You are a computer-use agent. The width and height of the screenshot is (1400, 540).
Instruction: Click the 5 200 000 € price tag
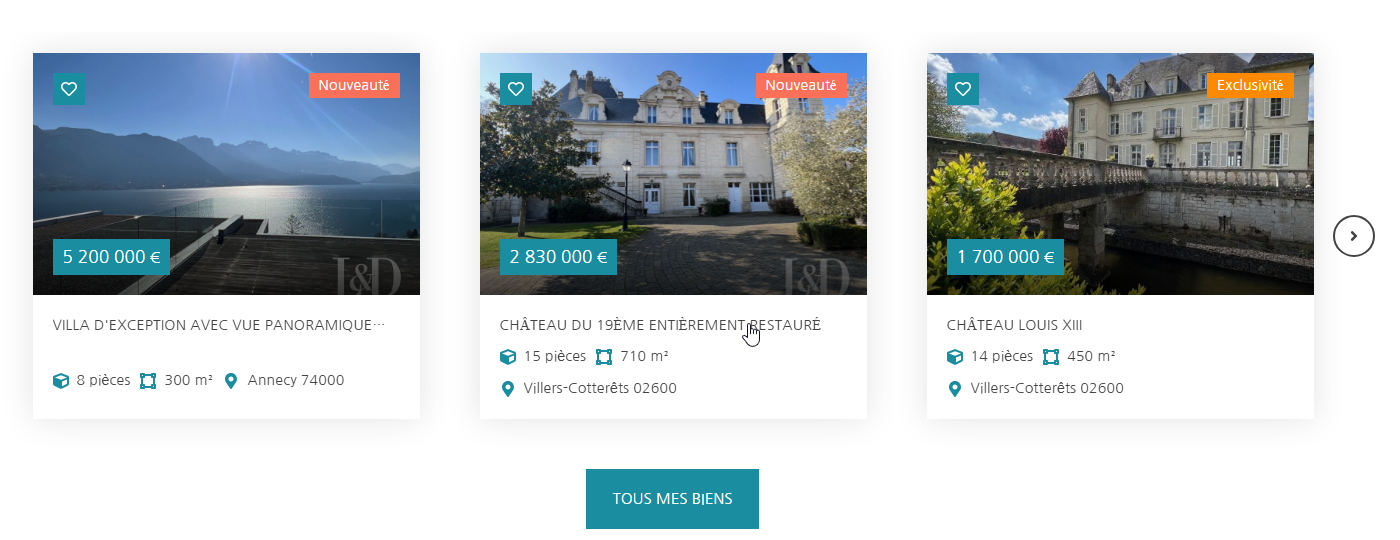pyautogui.click(x=111, y=257)
